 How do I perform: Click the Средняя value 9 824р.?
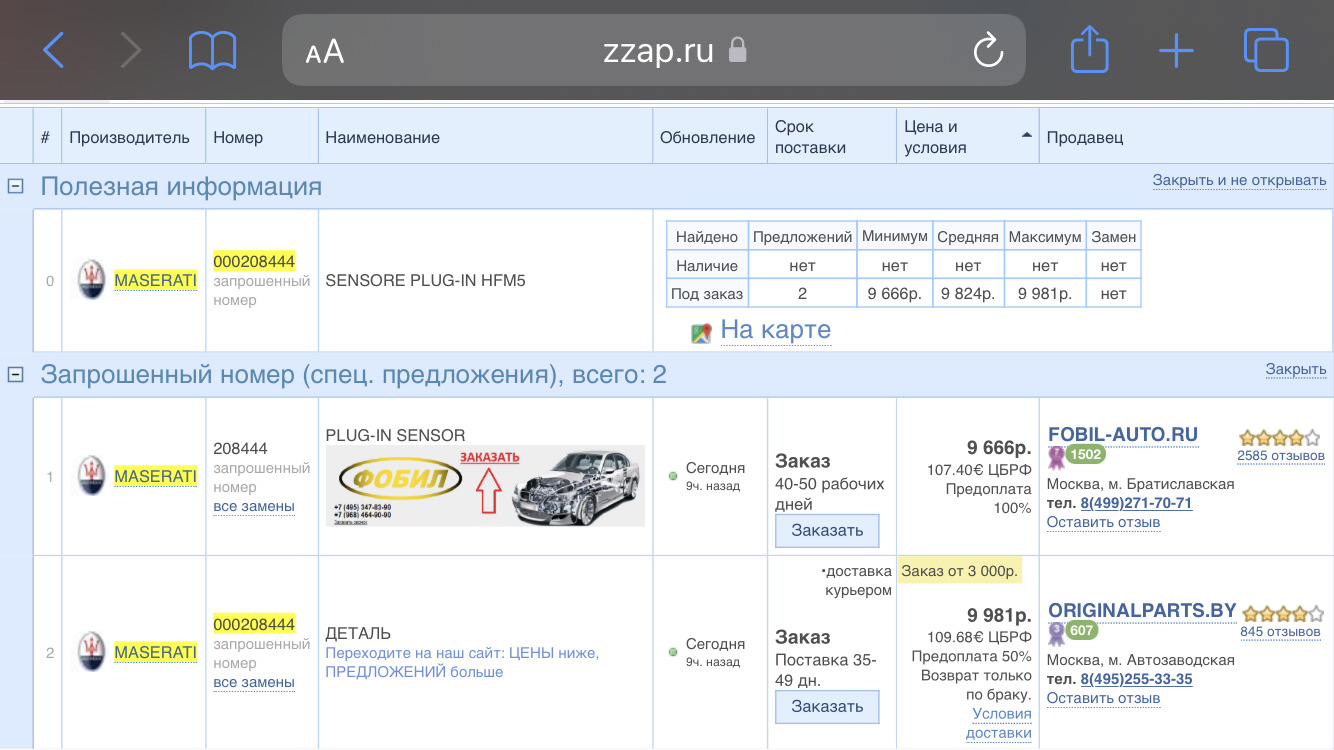tap(968, 294)
